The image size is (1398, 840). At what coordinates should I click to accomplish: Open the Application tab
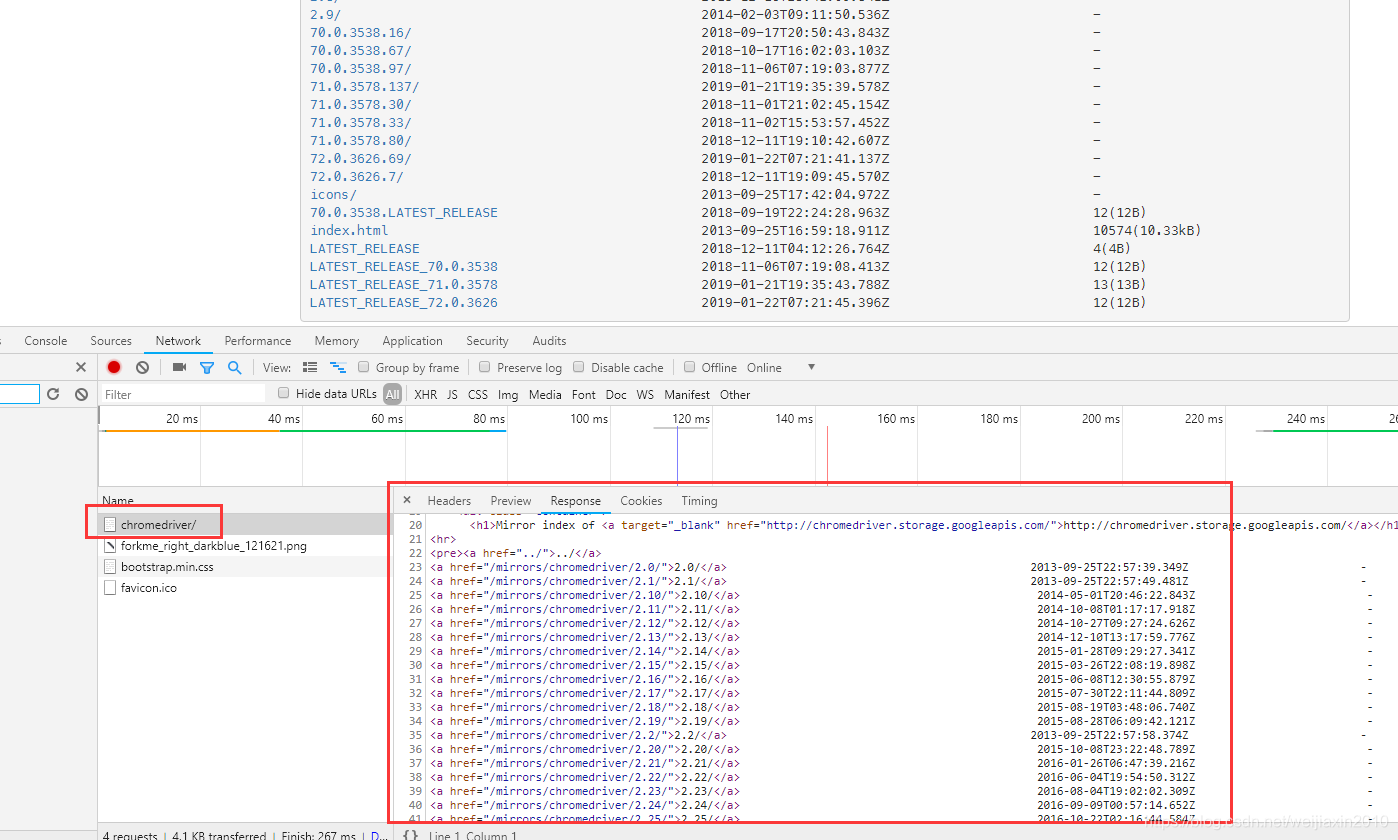coord(412,341)
